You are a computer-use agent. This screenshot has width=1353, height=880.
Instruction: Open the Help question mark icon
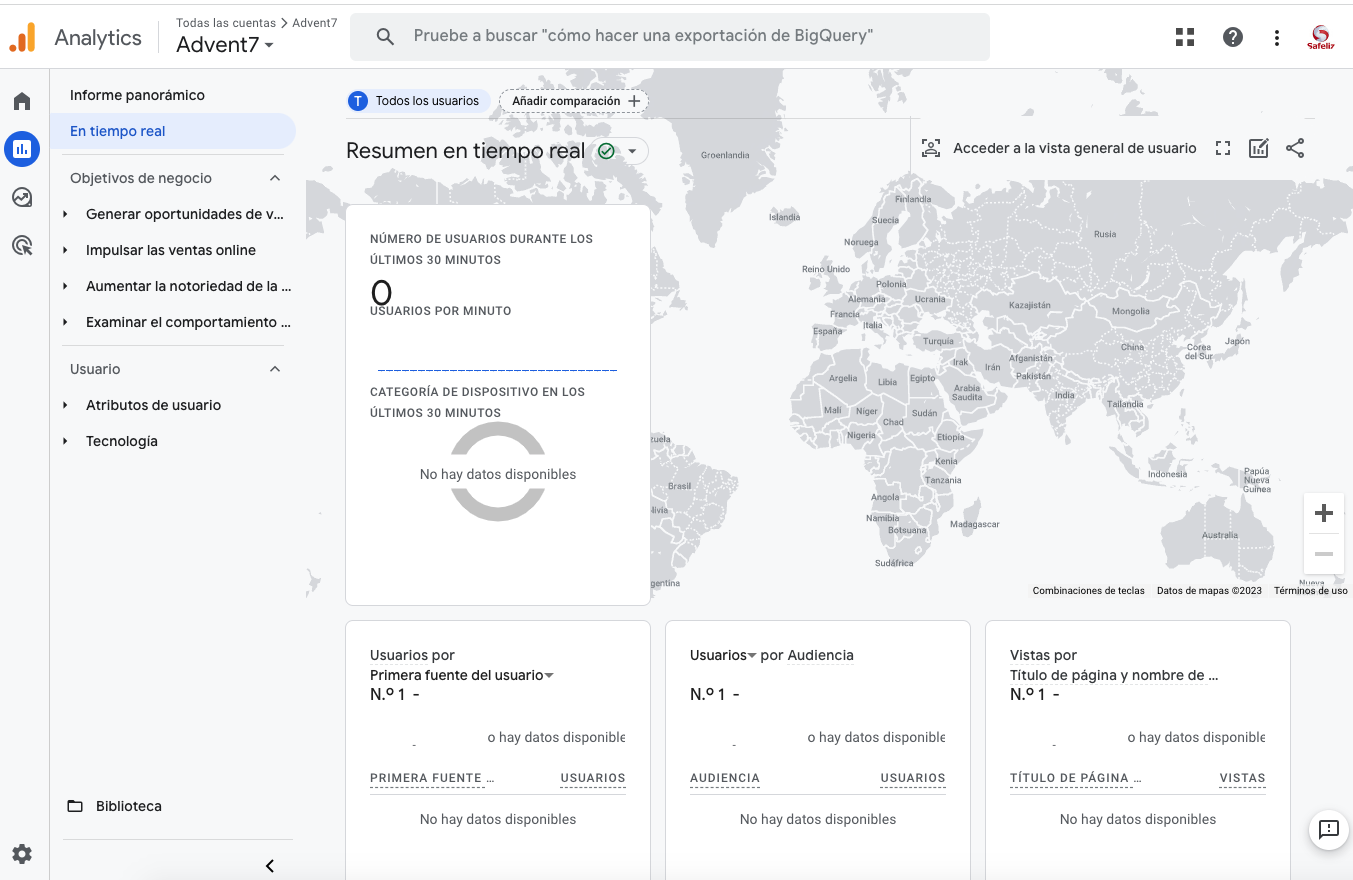1233,37
